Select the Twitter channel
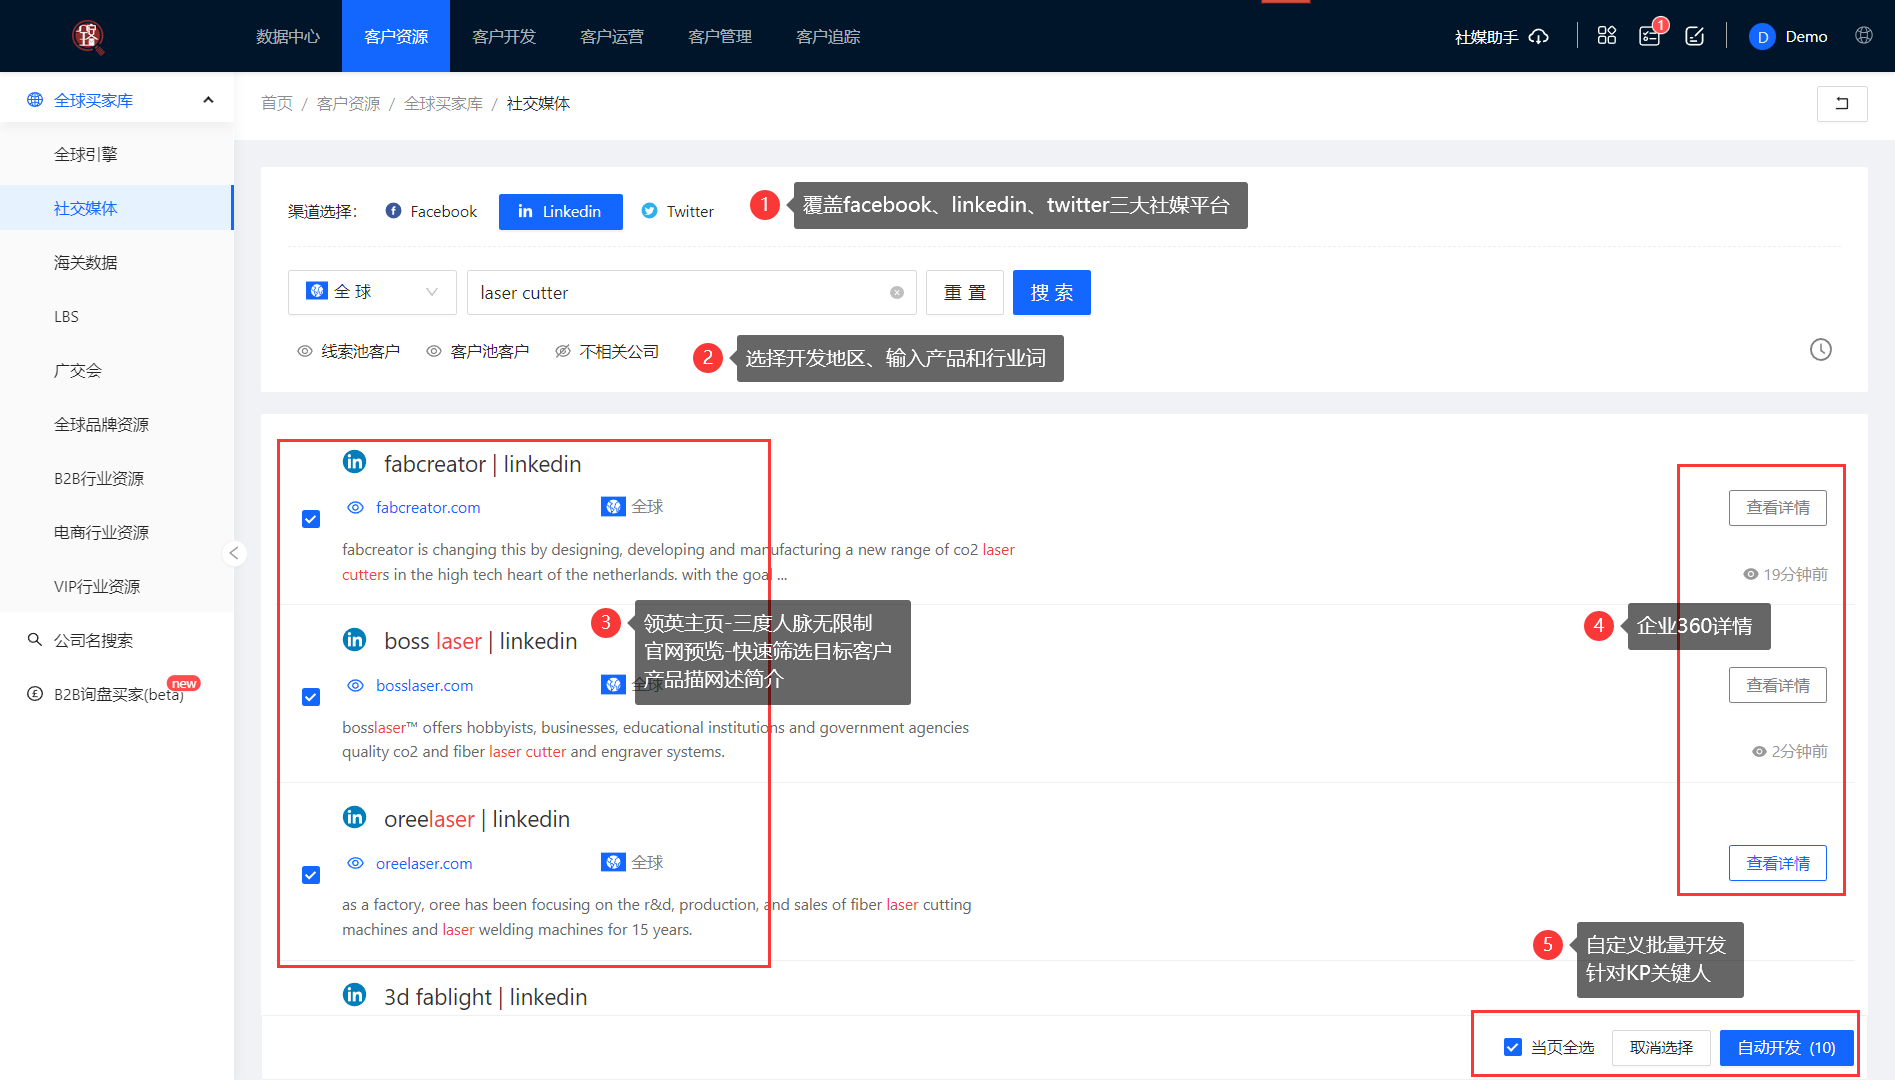The width and height of the screenshot is (1895, 1080). point(678,211)
